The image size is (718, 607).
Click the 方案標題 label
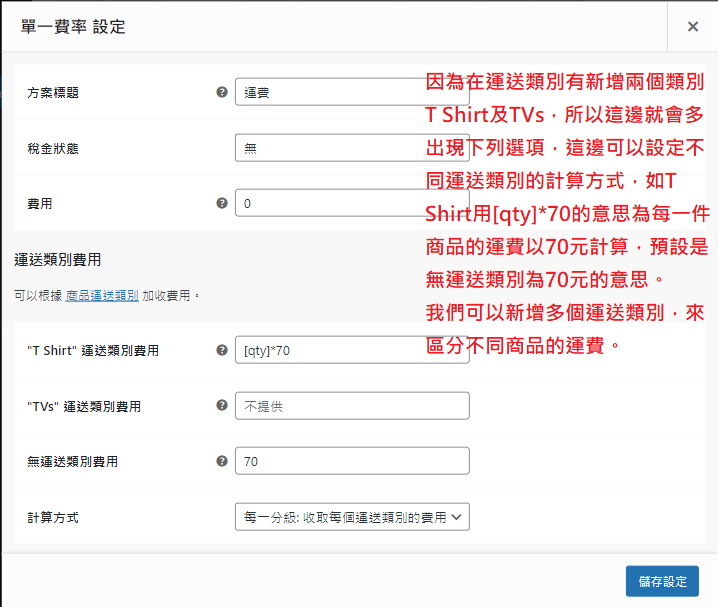pyautogui.click(x=53, y=93)
